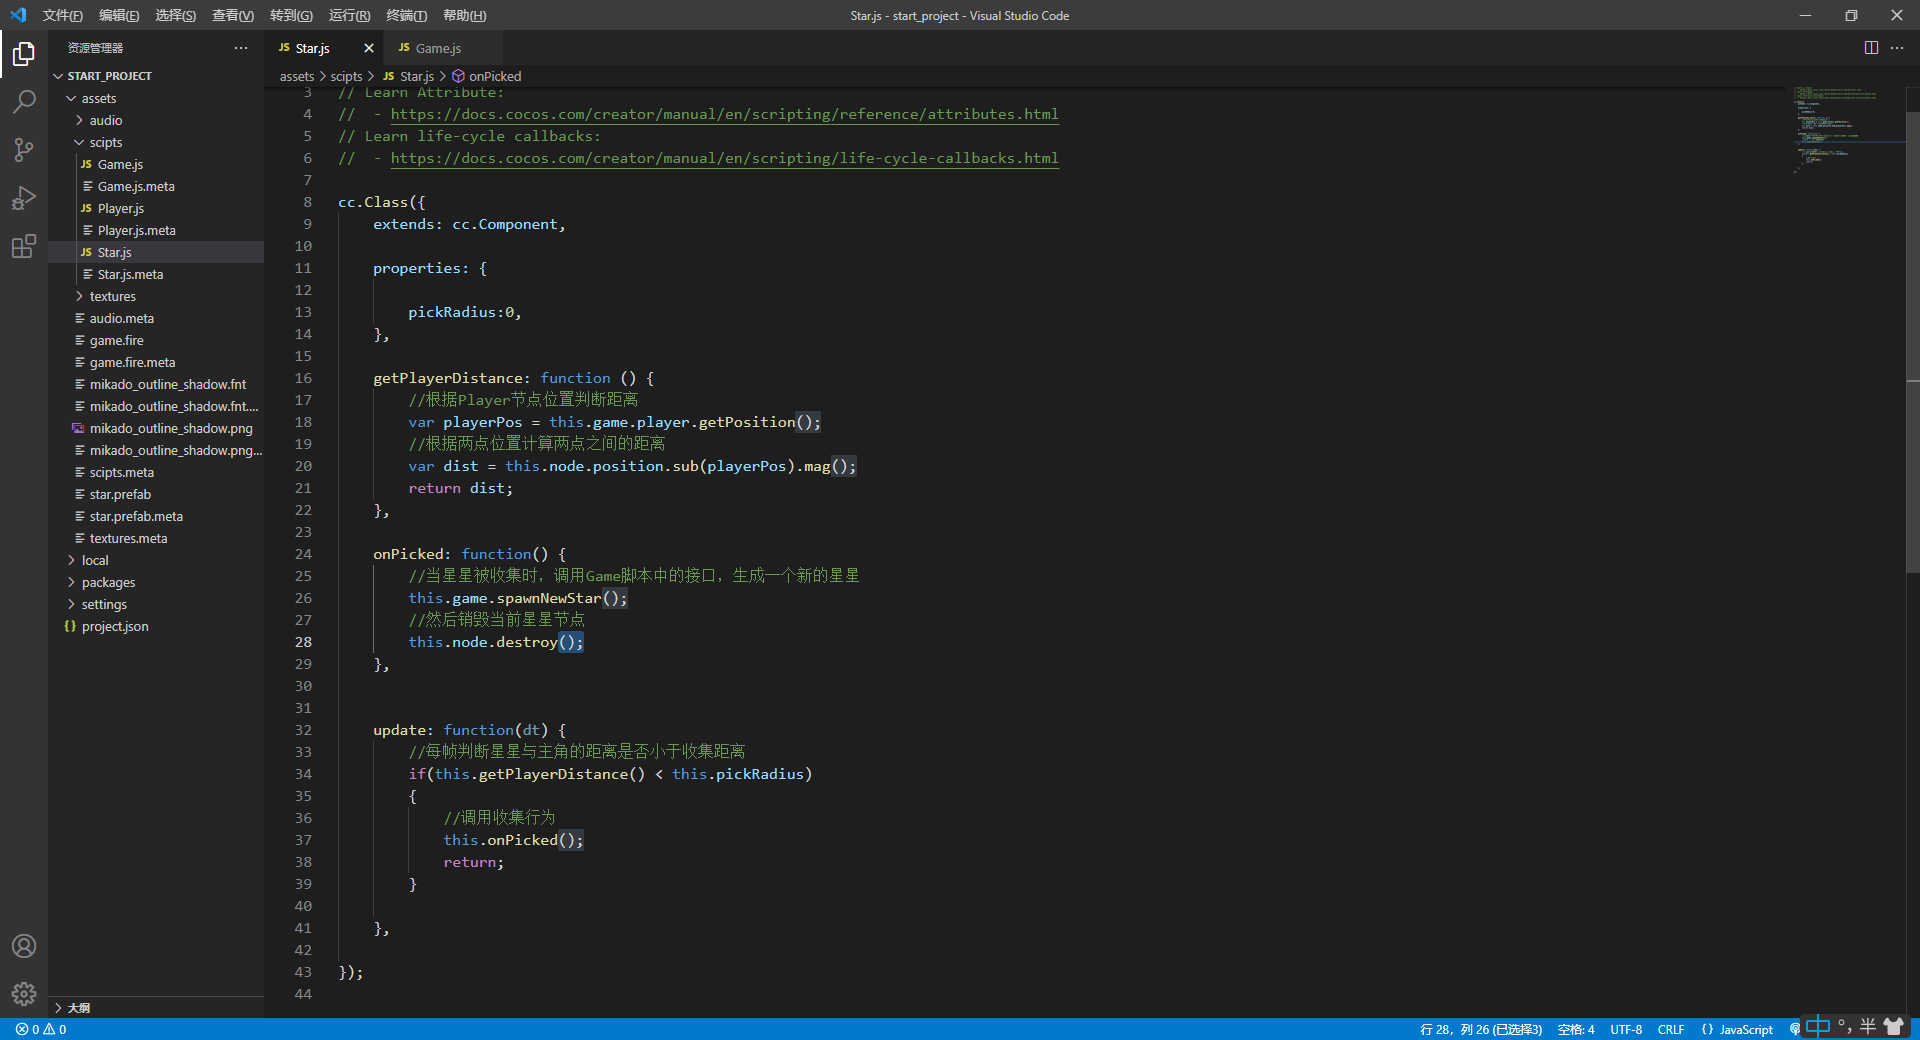Open the Source Control view
Screen dimensions: 1920x1040
pyautogui.click(x=24, y=150)
